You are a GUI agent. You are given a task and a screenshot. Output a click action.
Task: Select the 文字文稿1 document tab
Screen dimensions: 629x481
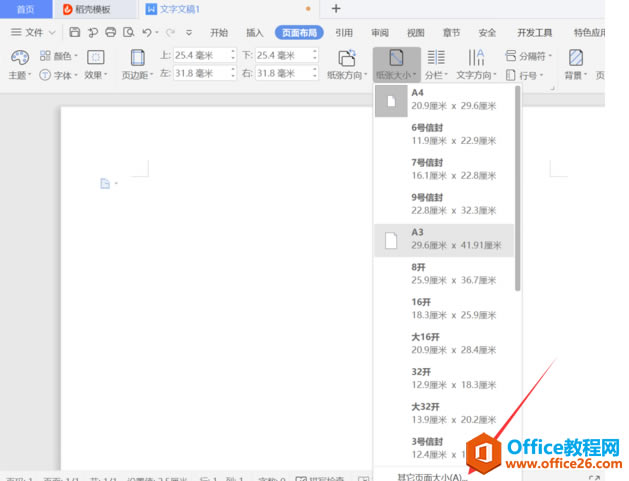pyautogui.click(x=229, y=9)
